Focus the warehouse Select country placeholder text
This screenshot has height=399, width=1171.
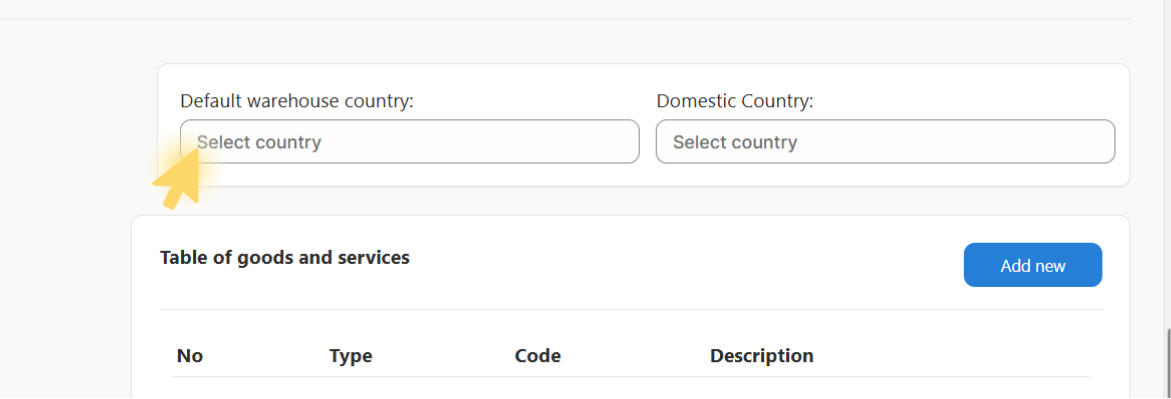pos(258,142)
